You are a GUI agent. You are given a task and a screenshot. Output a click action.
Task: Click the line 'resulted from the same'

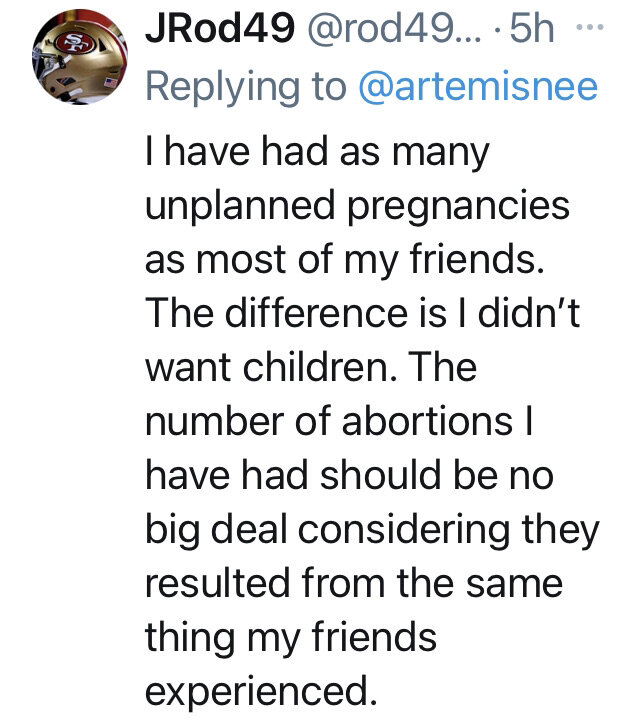(353, 581)
